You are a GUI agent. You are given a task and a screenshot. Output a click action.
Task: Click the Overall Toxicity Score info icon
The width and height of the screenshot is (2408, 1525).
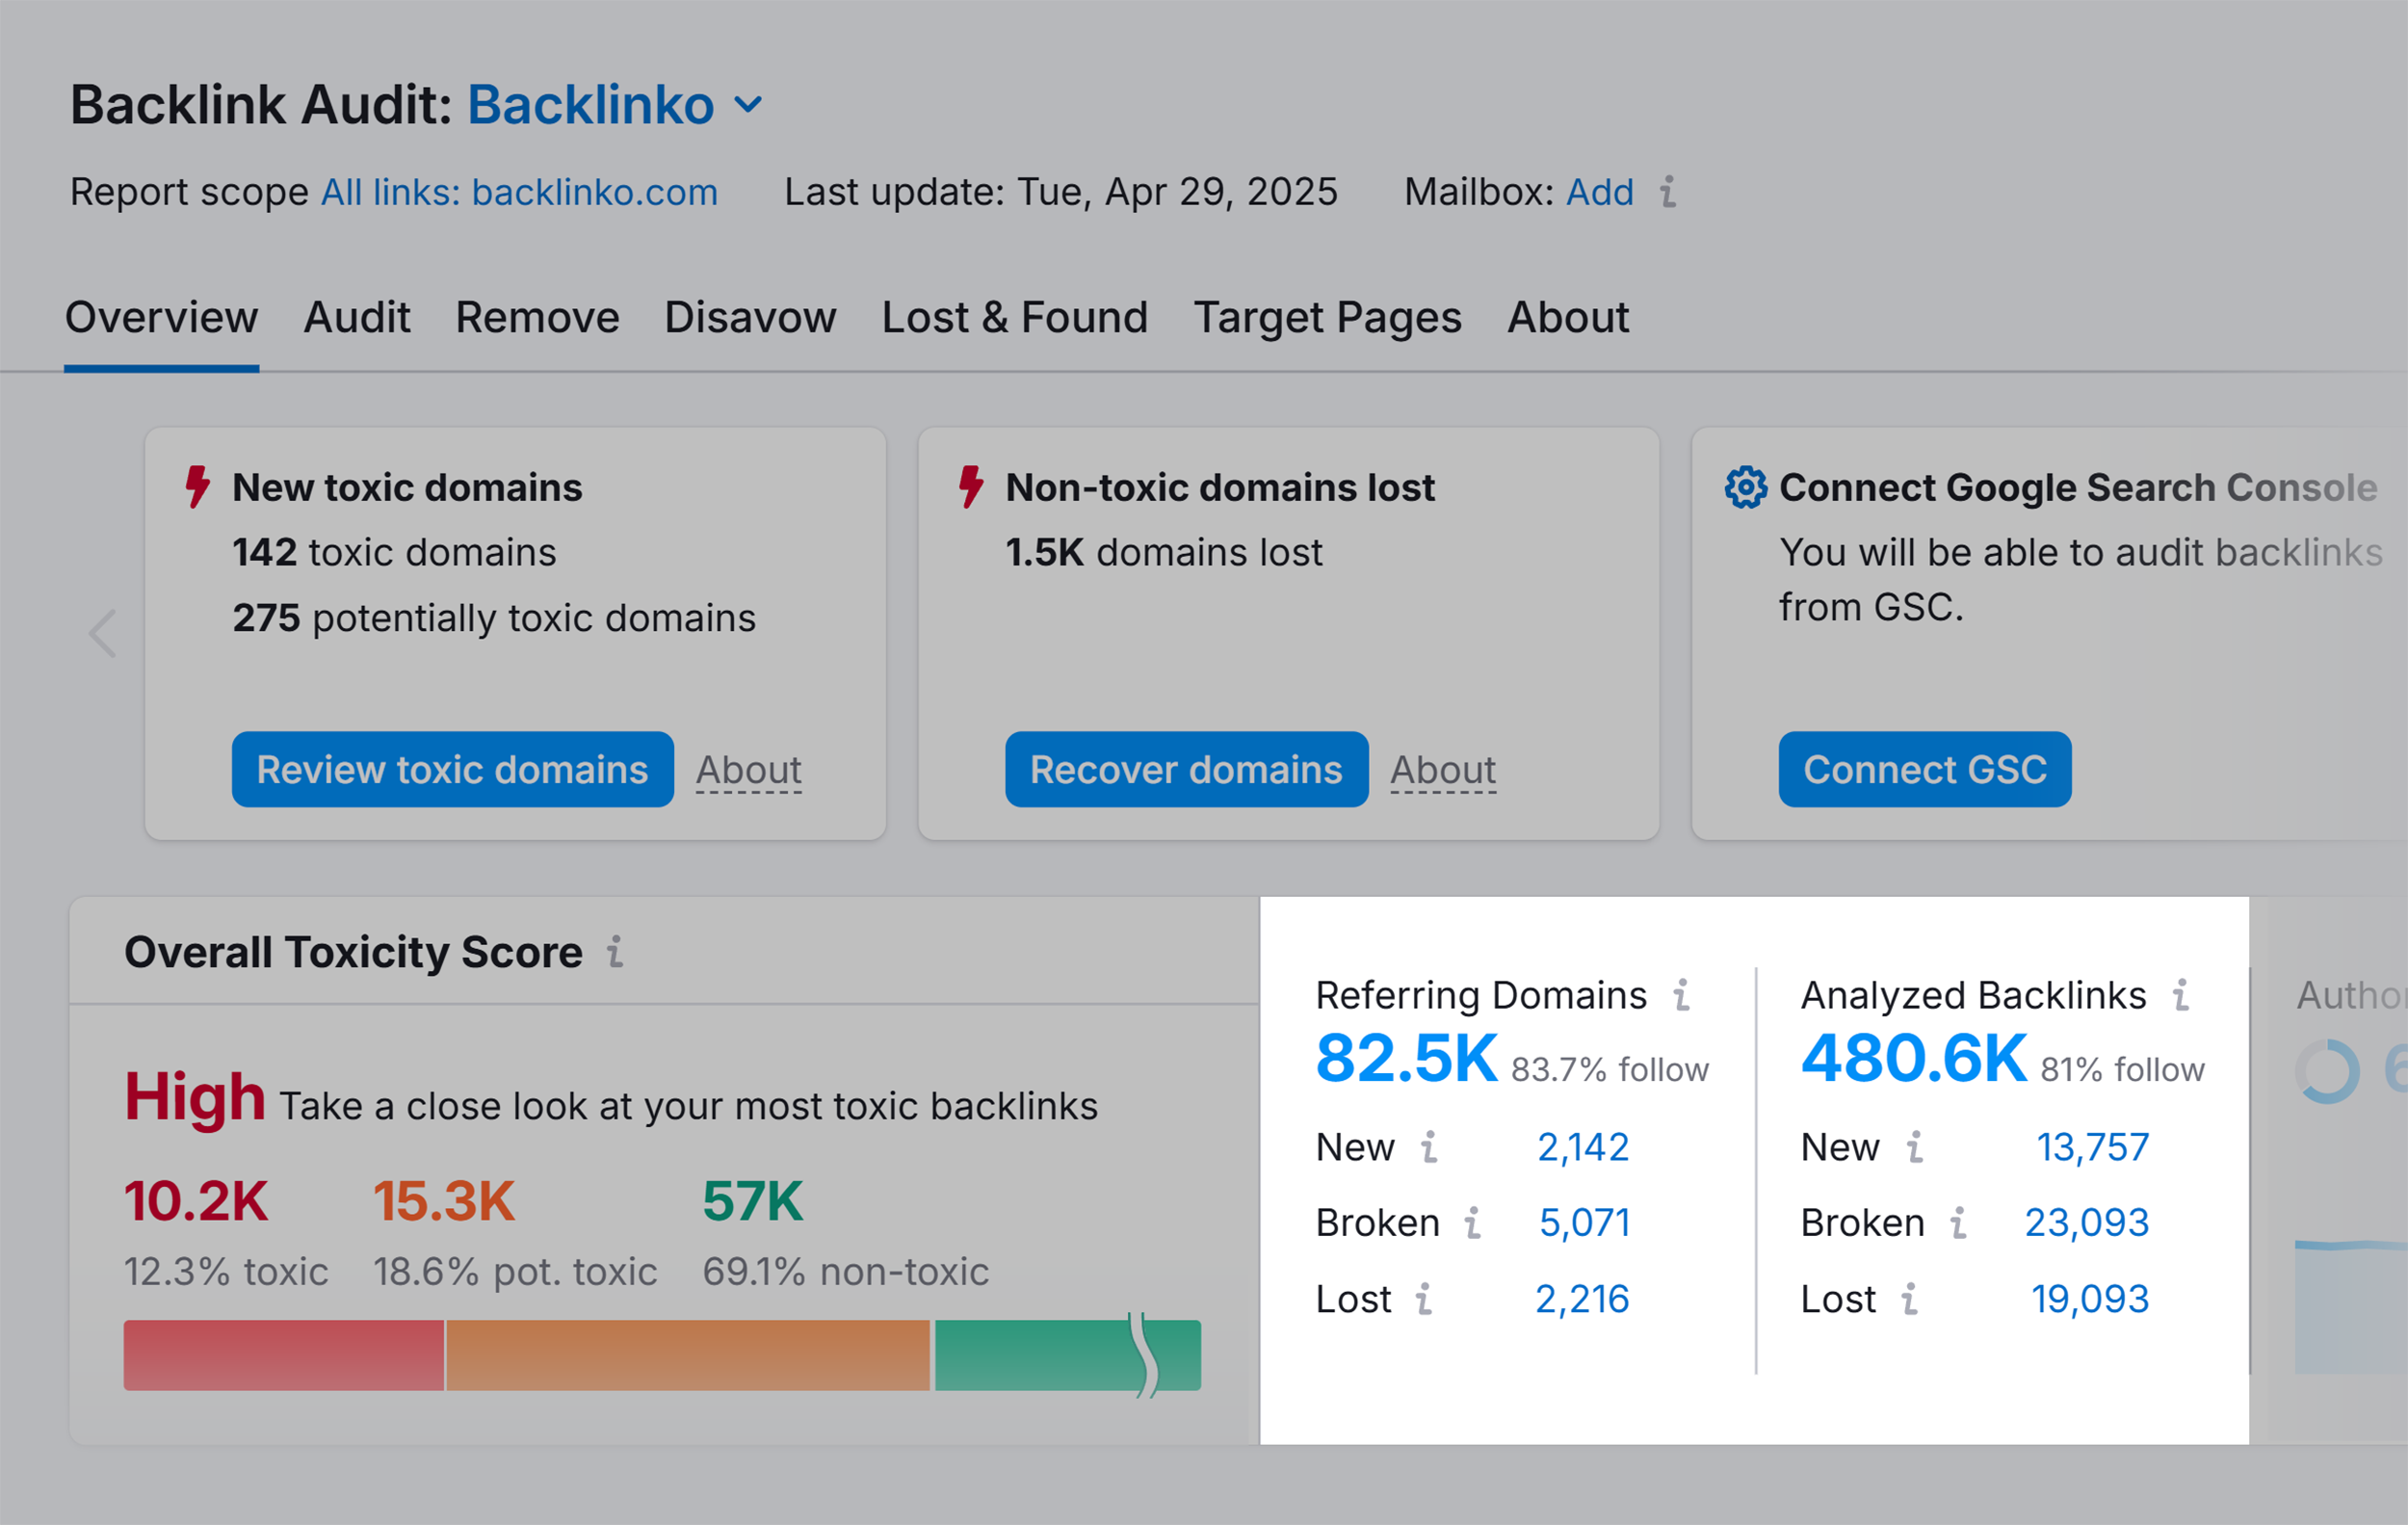click(x=615, y=951)
